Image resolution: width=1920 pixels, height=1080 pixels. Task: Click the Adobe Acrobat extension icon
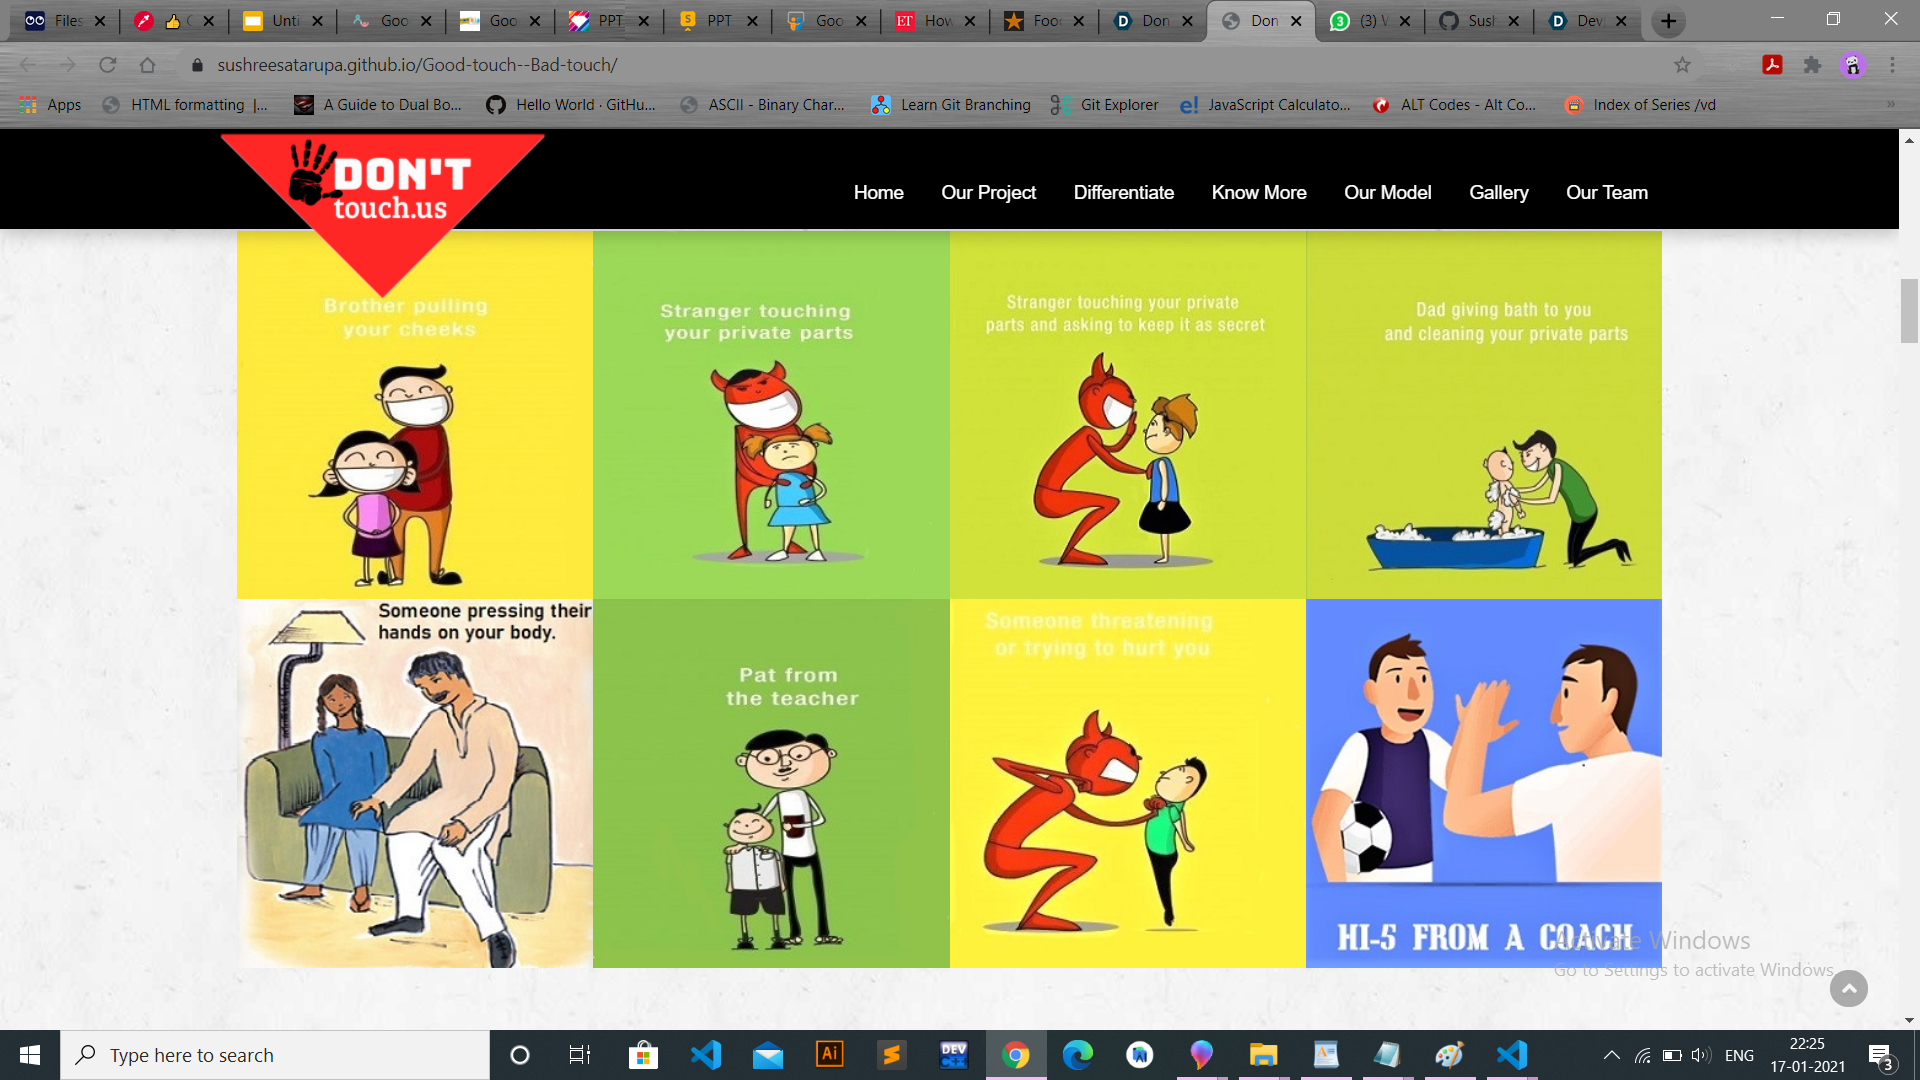1772,65
